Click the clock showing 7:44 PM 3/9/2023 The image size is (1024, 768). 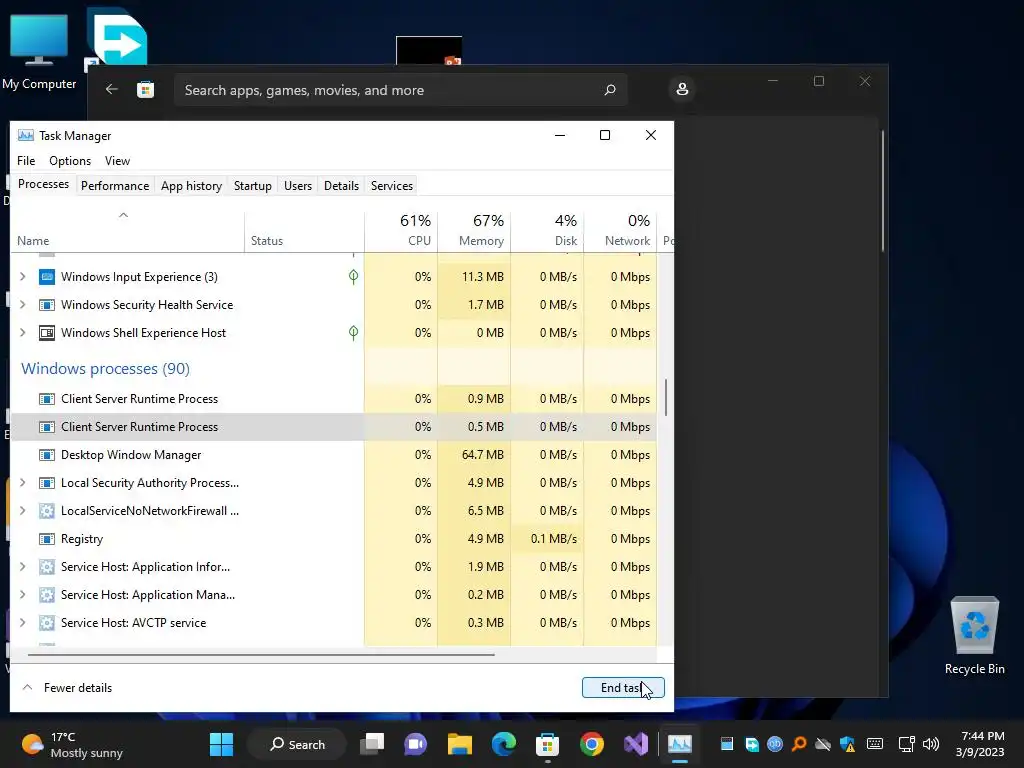point(980,744)
